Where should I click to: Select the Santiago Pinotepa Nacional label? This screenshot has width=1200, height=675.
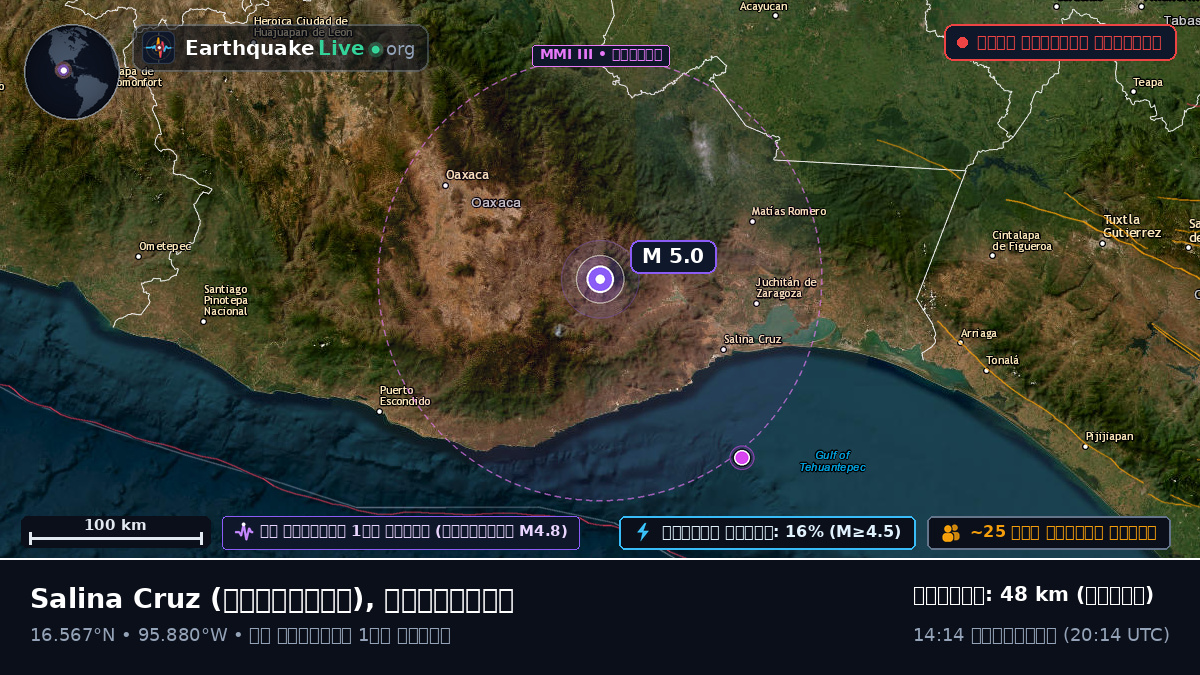click(225, 300)
